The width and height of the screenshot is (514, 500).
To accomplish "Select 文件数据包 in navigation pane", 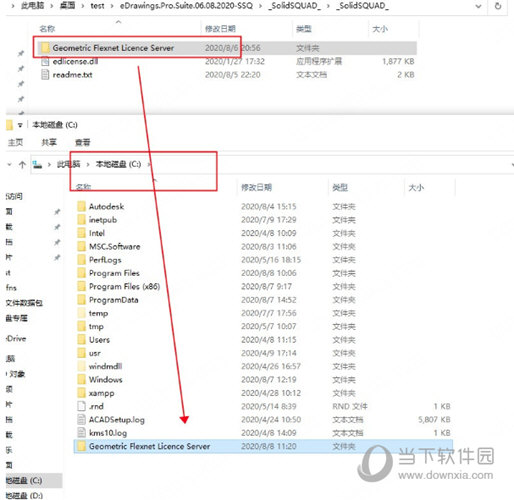I will [24, 303].
